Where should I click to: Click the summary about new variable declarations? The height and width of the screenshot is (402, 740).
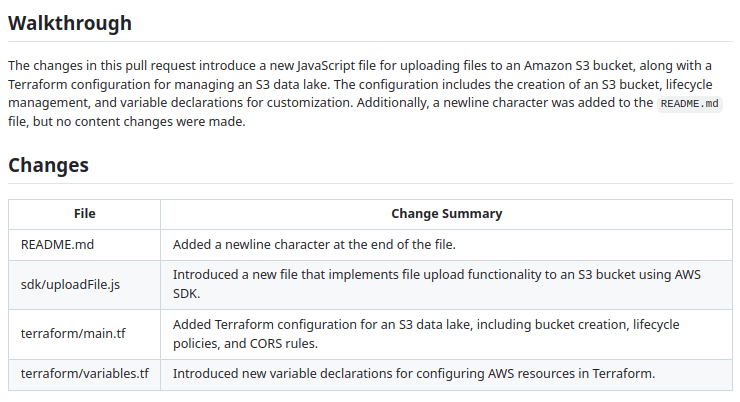click(x=413, y=374)
